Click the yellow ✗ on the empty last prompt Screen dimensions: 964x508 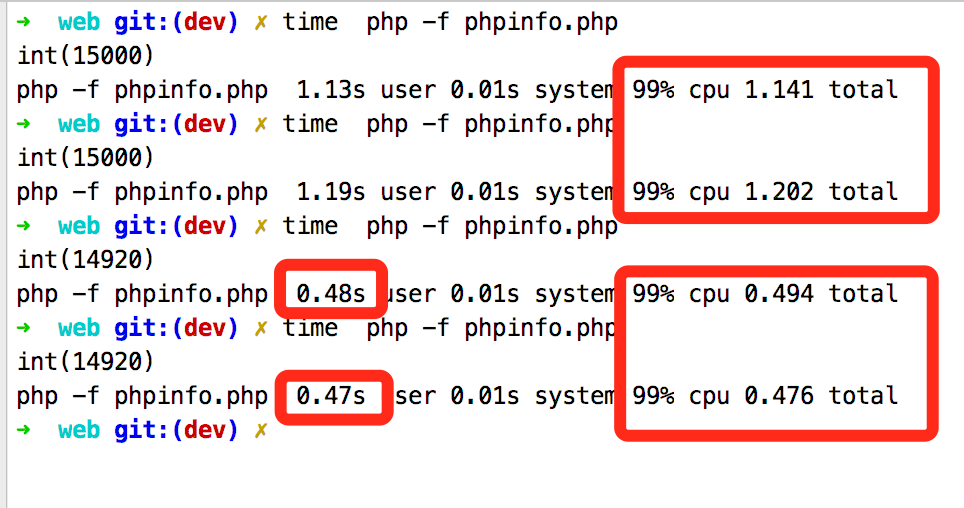(262, 430)
